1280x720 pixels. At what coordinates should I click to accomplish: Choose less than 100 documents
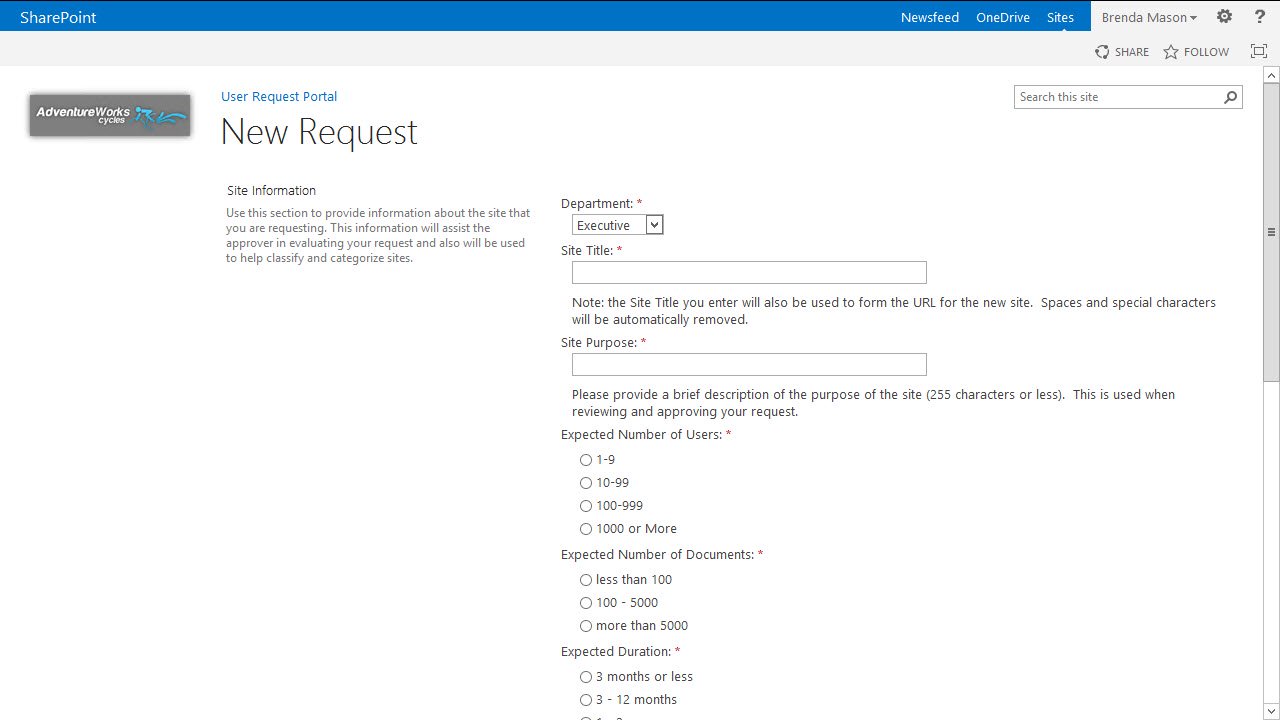coord(586,580)
